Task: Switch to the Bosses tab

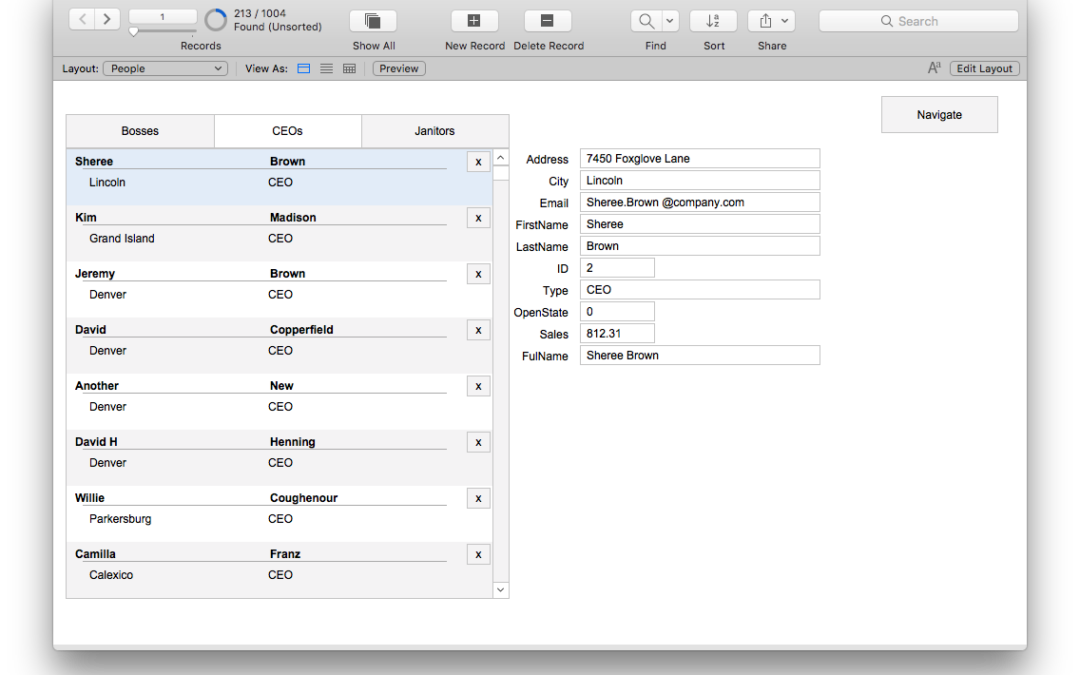Action: [140, 131]
